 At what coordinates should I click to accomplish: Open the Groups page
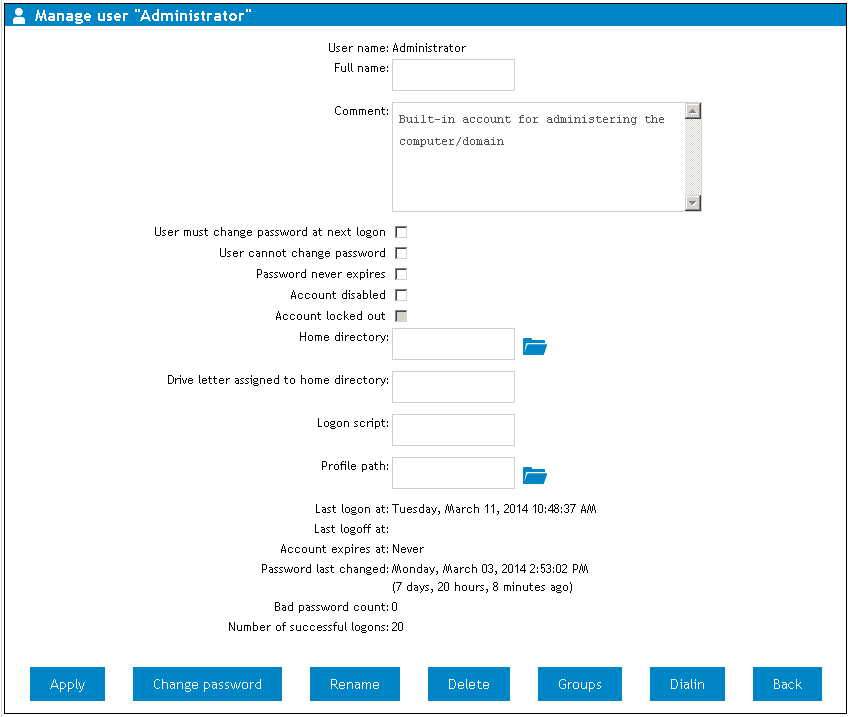pos(580,684)
